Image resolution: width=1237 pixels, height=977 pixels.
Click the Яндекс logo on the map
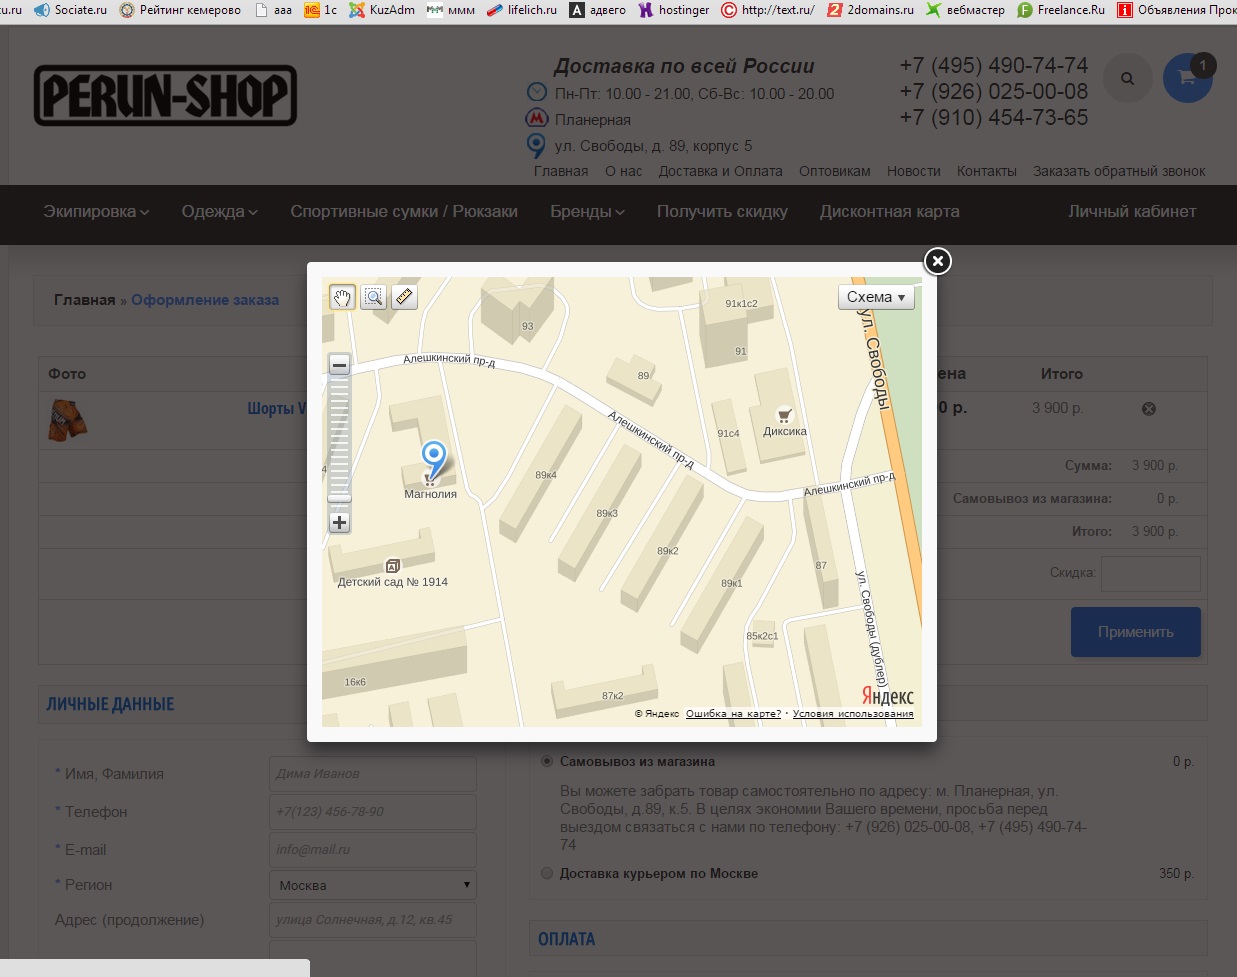[888, 696]
